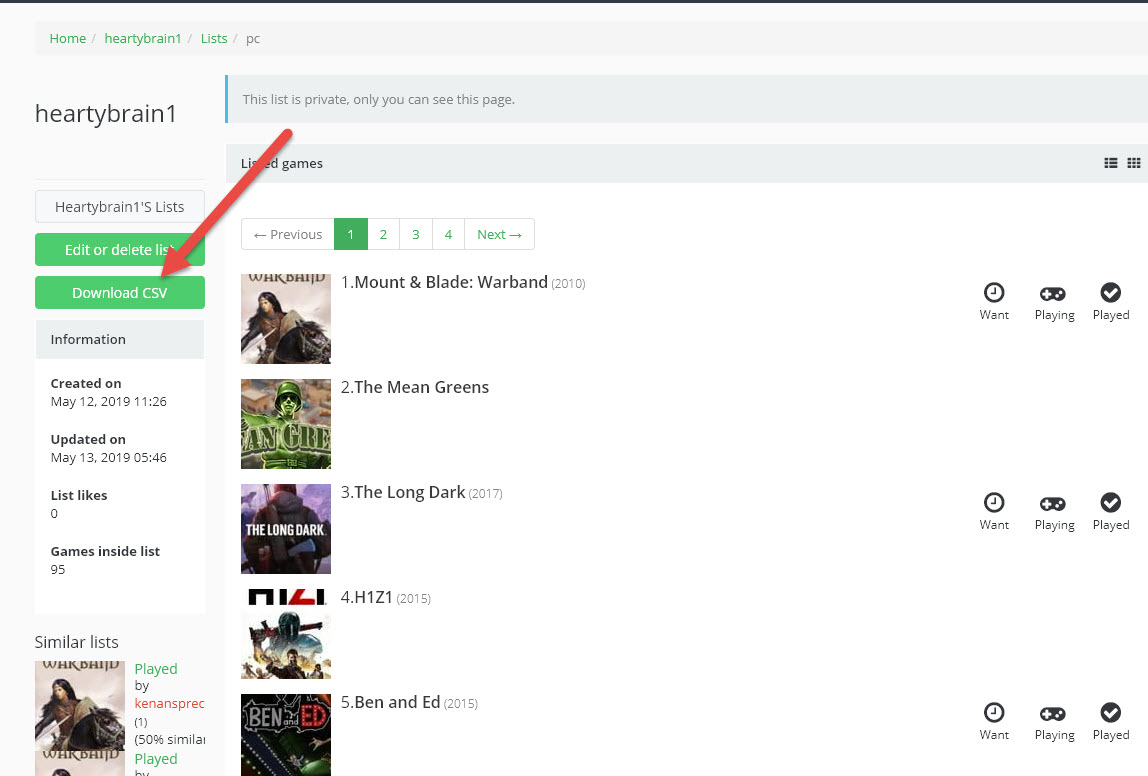Go to page 2 of the list
Screen dimensions: 1148x776
tap(383, 234)
